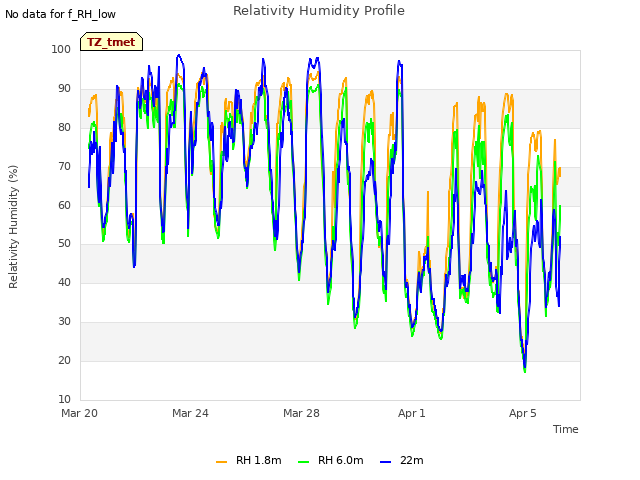Click the Apr 1 x-axis tick label
640x480 pixels.
(412, 413)
